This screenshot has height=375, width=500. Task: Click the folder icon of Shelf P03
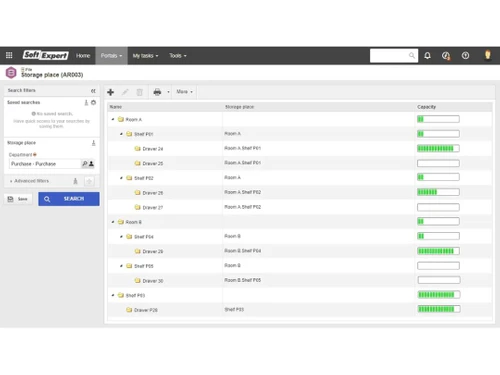pos(121,295)
